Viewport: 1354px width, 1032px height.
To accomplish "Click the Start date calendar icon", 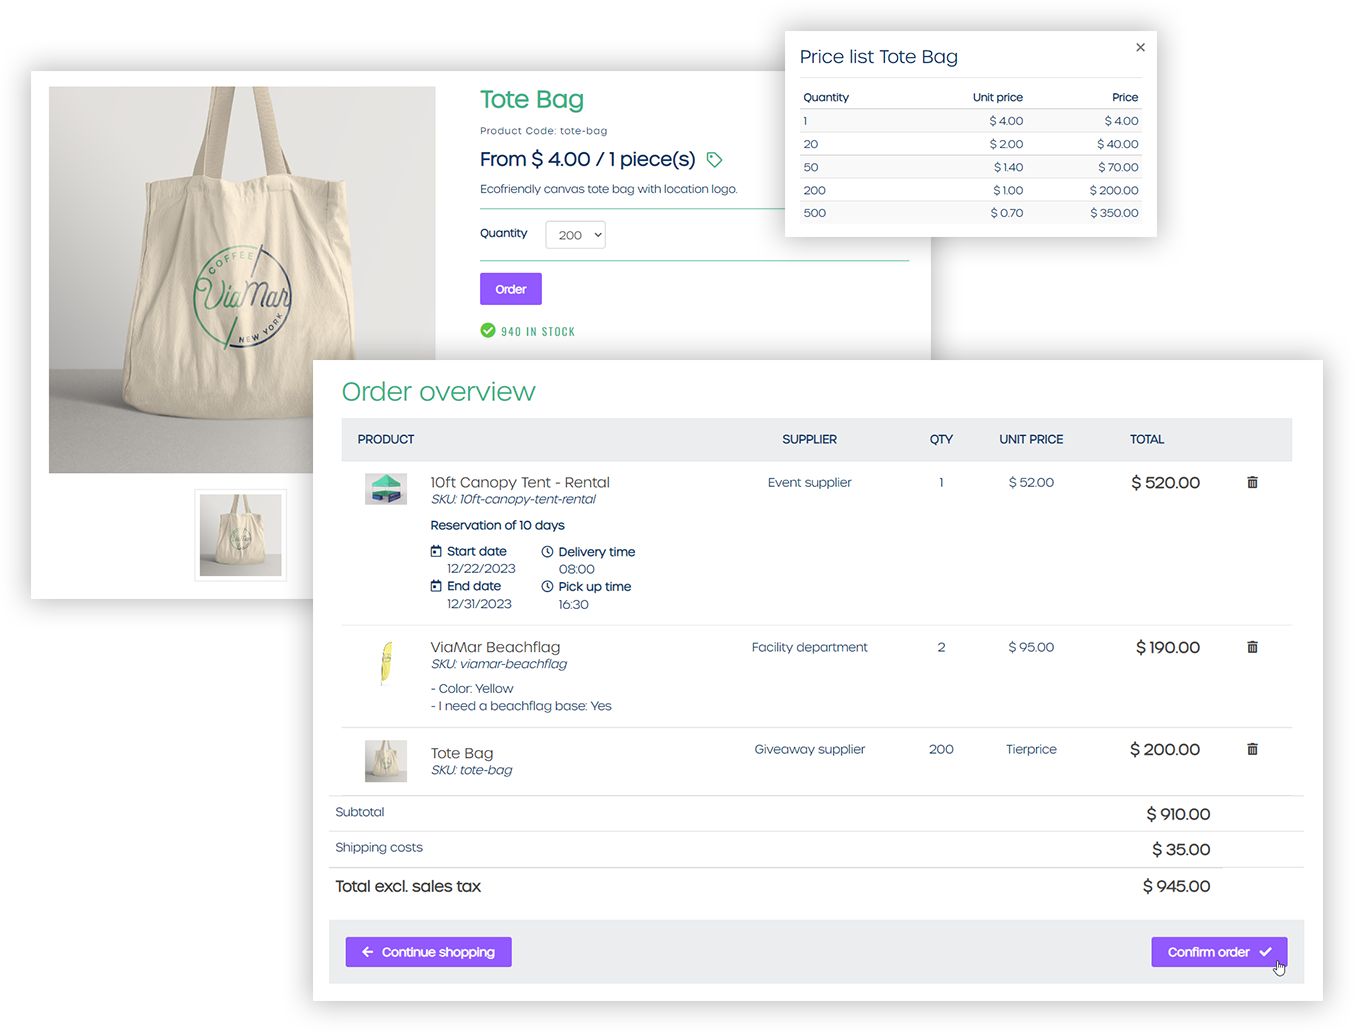I will click(436, 551).
